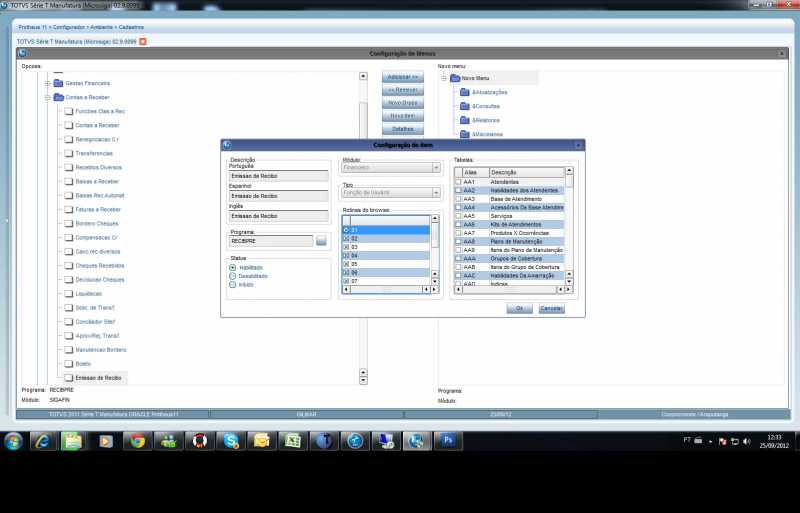Open the lifebuoy taskbar icon
The image size is (800, 513).
pos(199,441)
